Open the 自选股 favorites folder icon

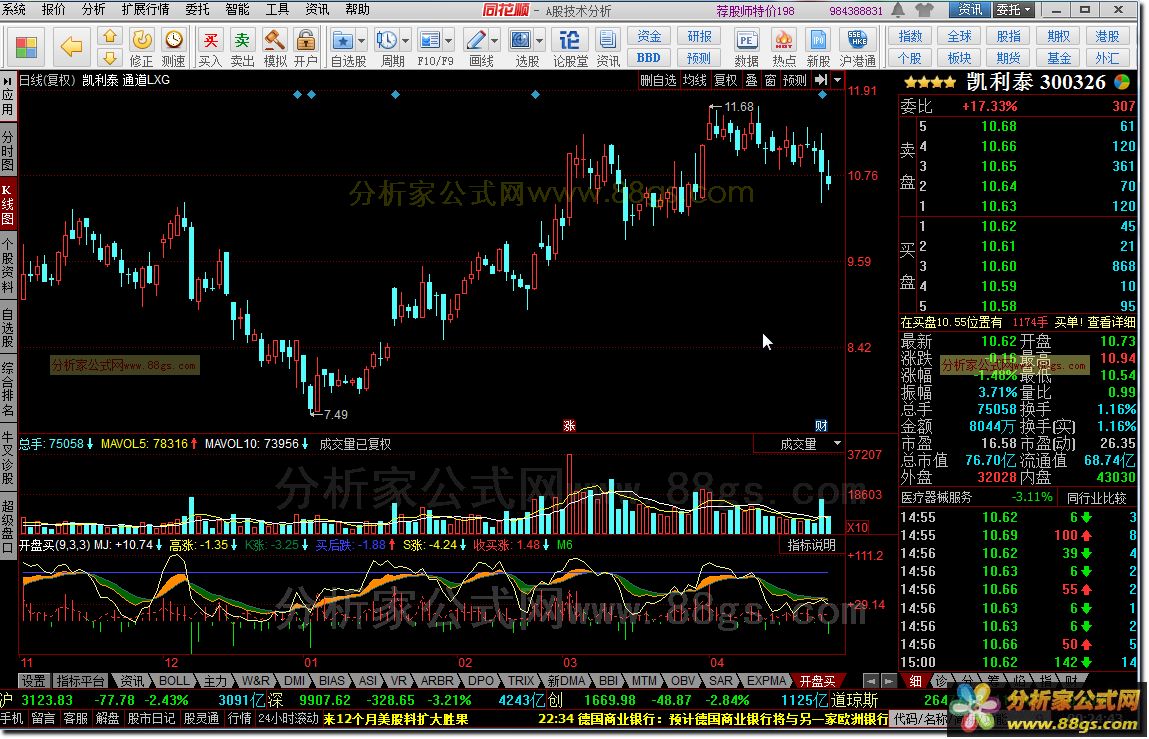(x=341, y=40)
